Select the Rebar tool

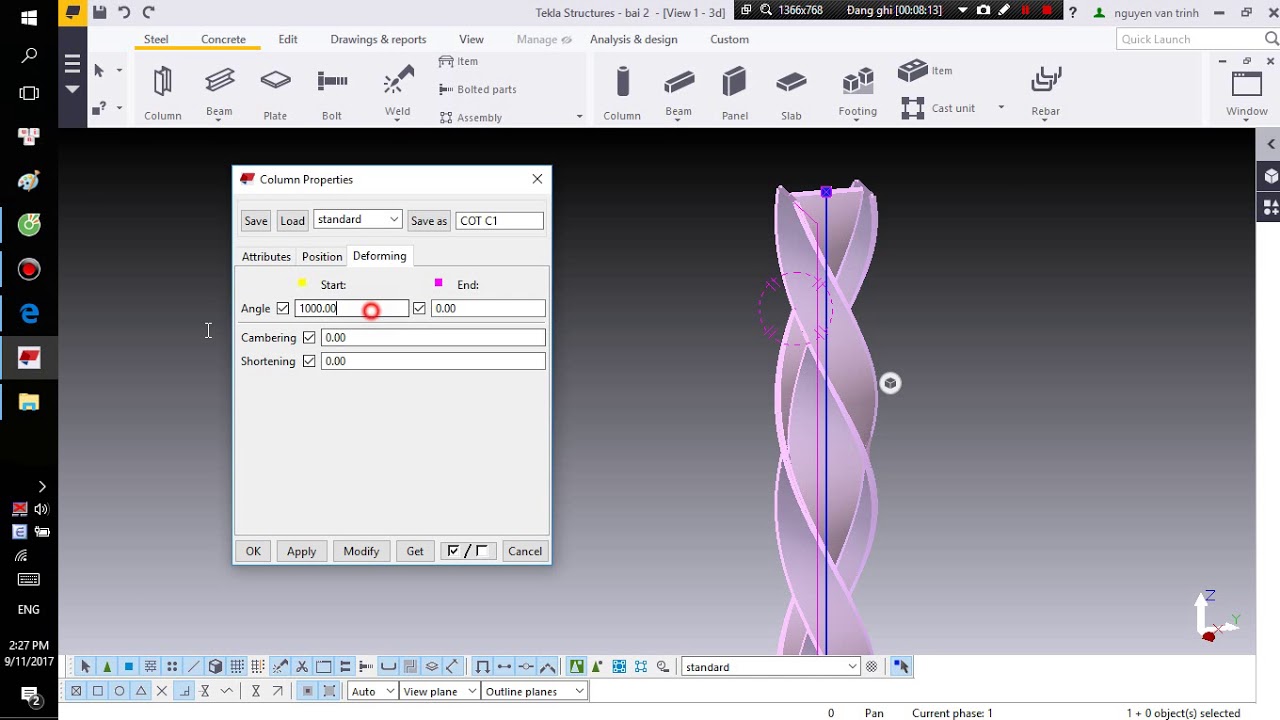(x=1046, y=93)
